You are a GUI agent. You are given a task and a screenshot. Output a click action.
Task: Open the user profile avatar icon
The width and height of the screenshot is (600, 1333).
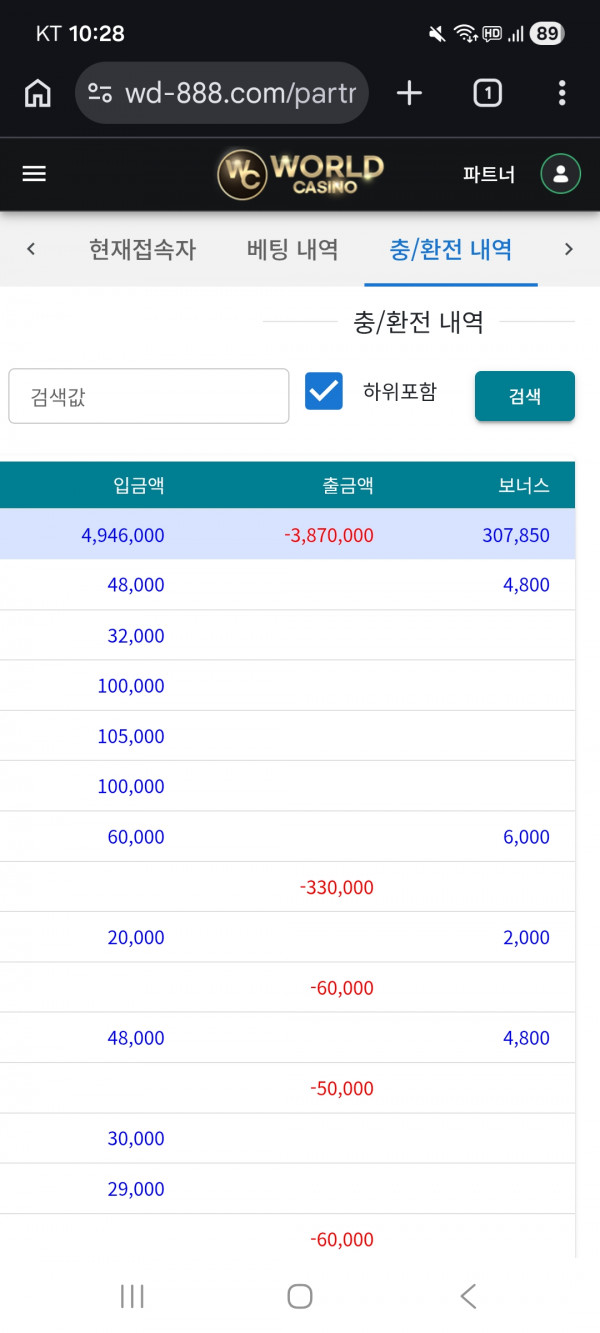point(560,174)
